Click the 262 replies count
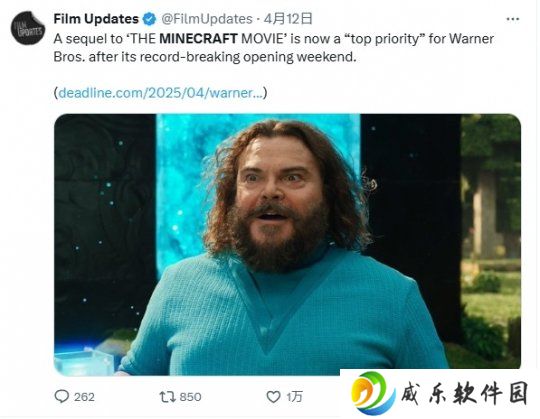 pos(84,397)
